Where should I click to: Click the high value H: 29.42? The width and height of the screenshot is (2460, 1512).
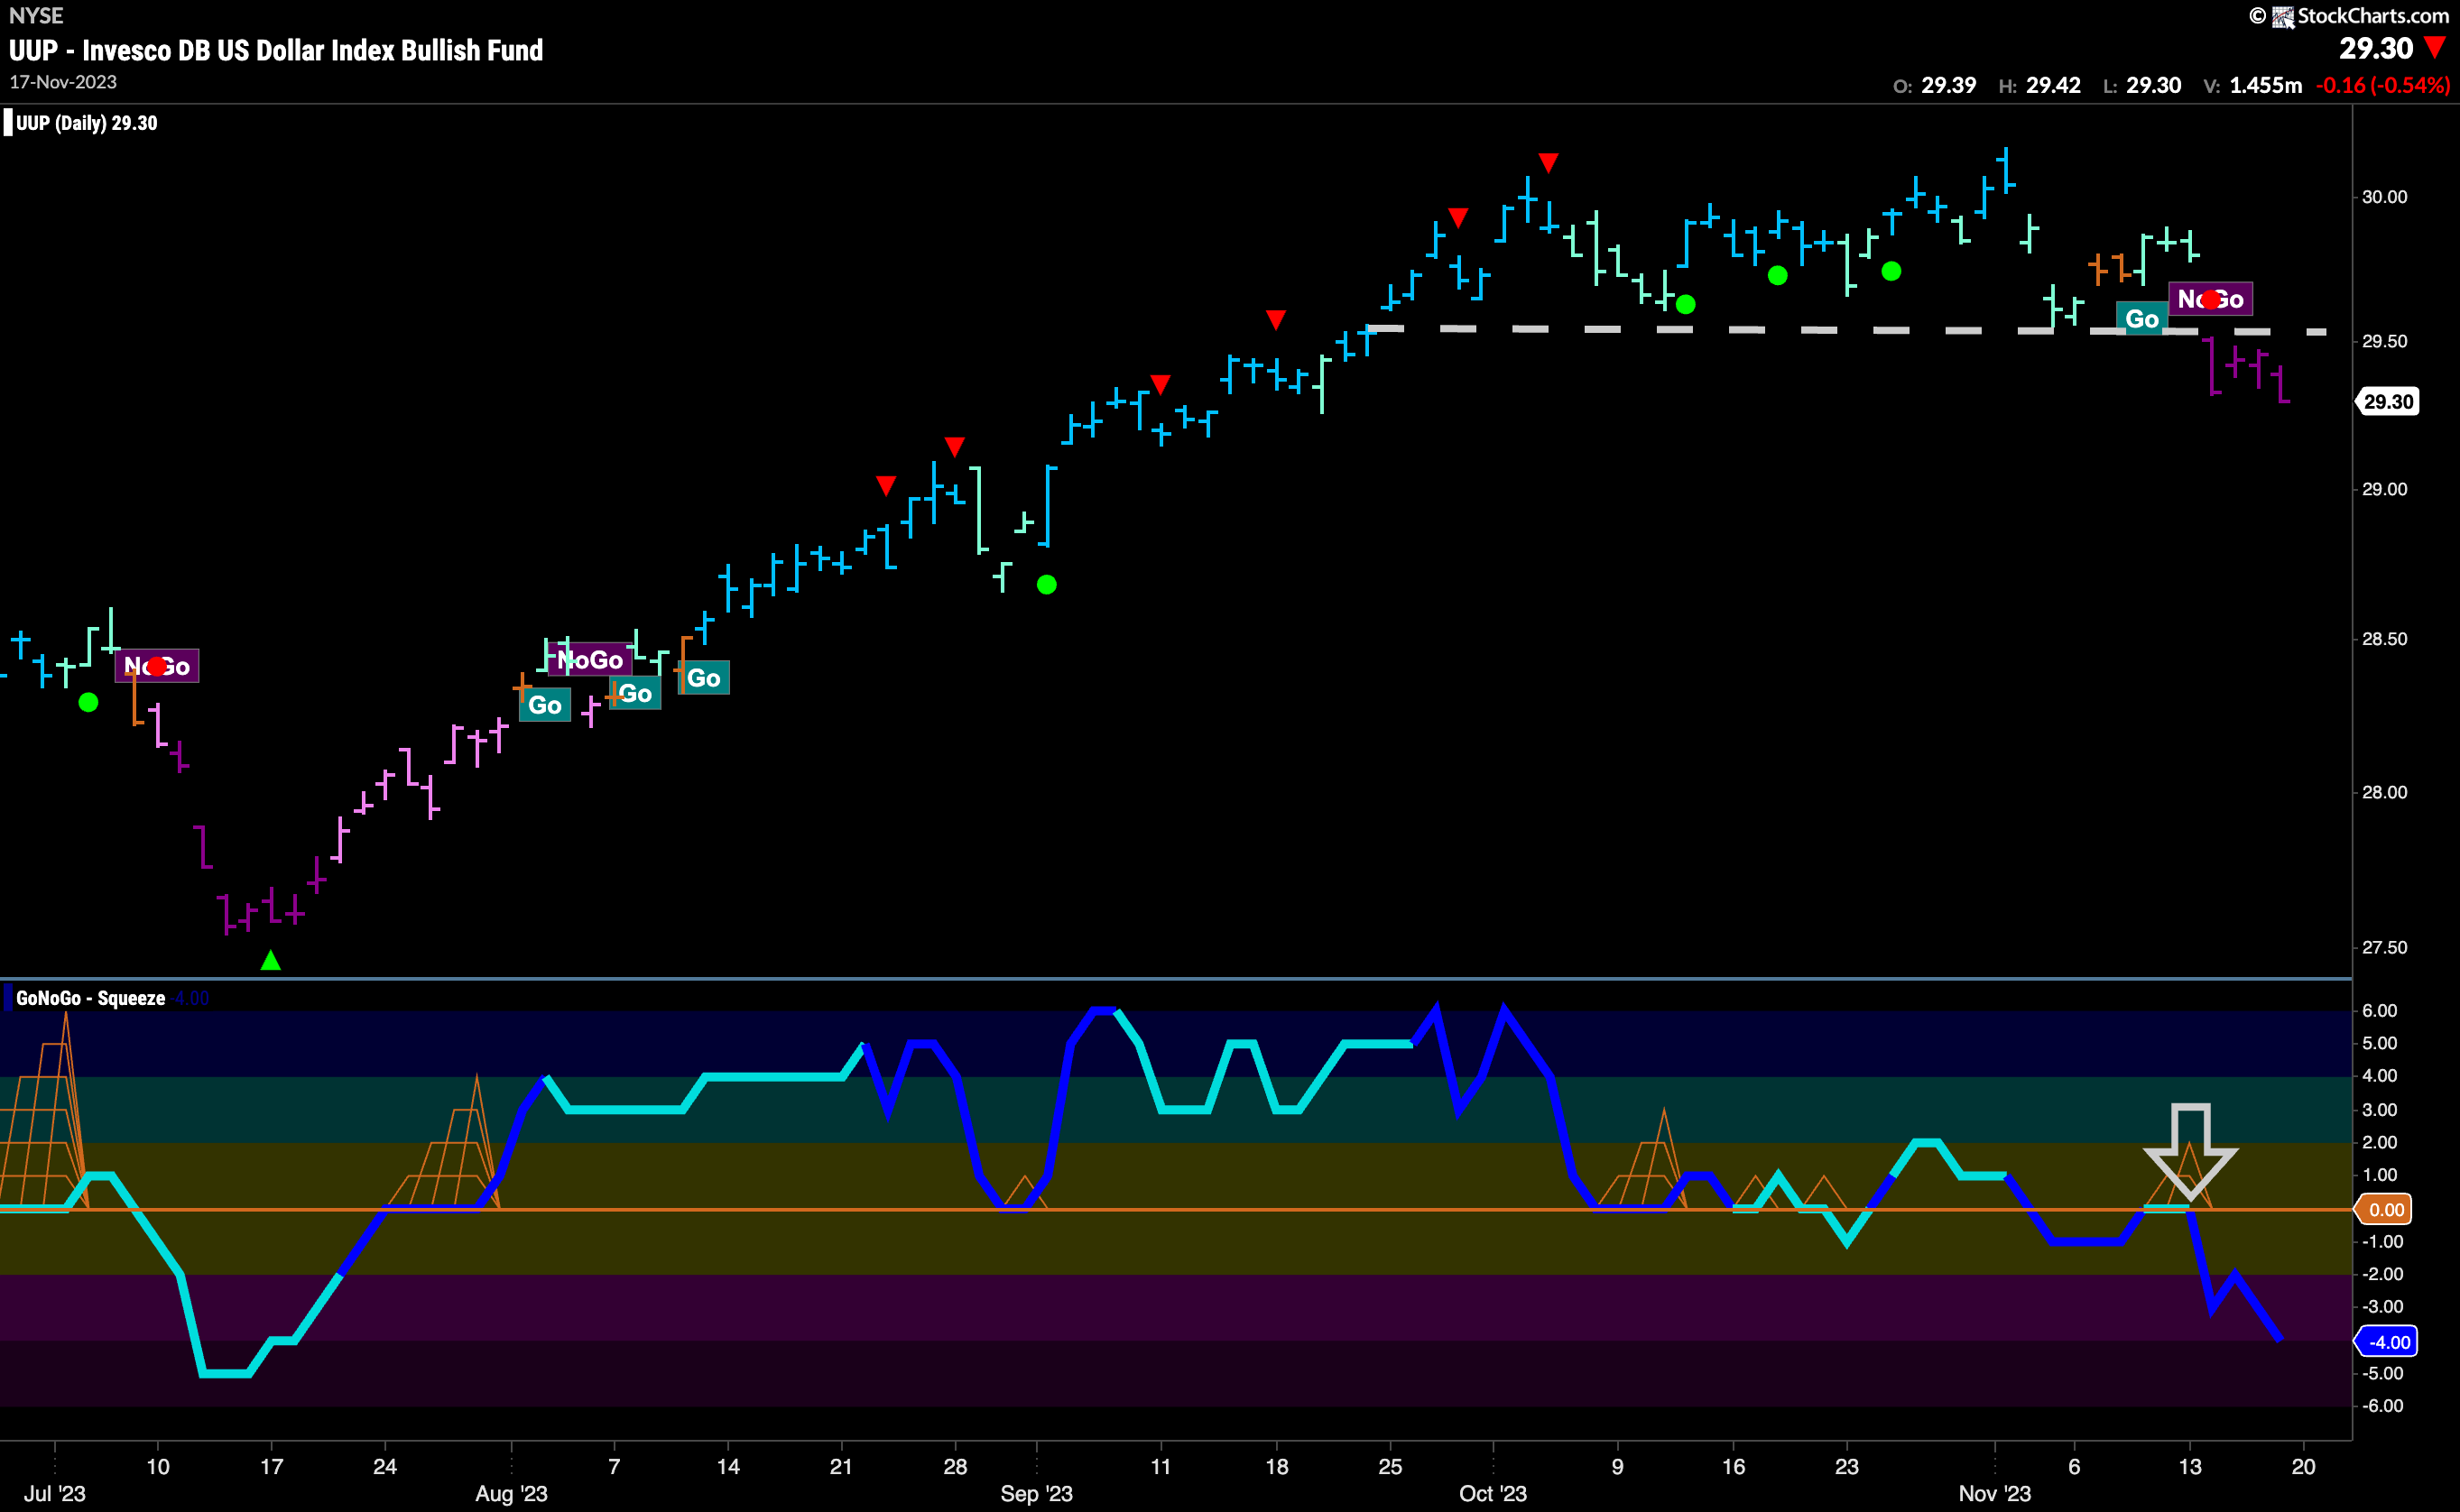point(2039,85)
